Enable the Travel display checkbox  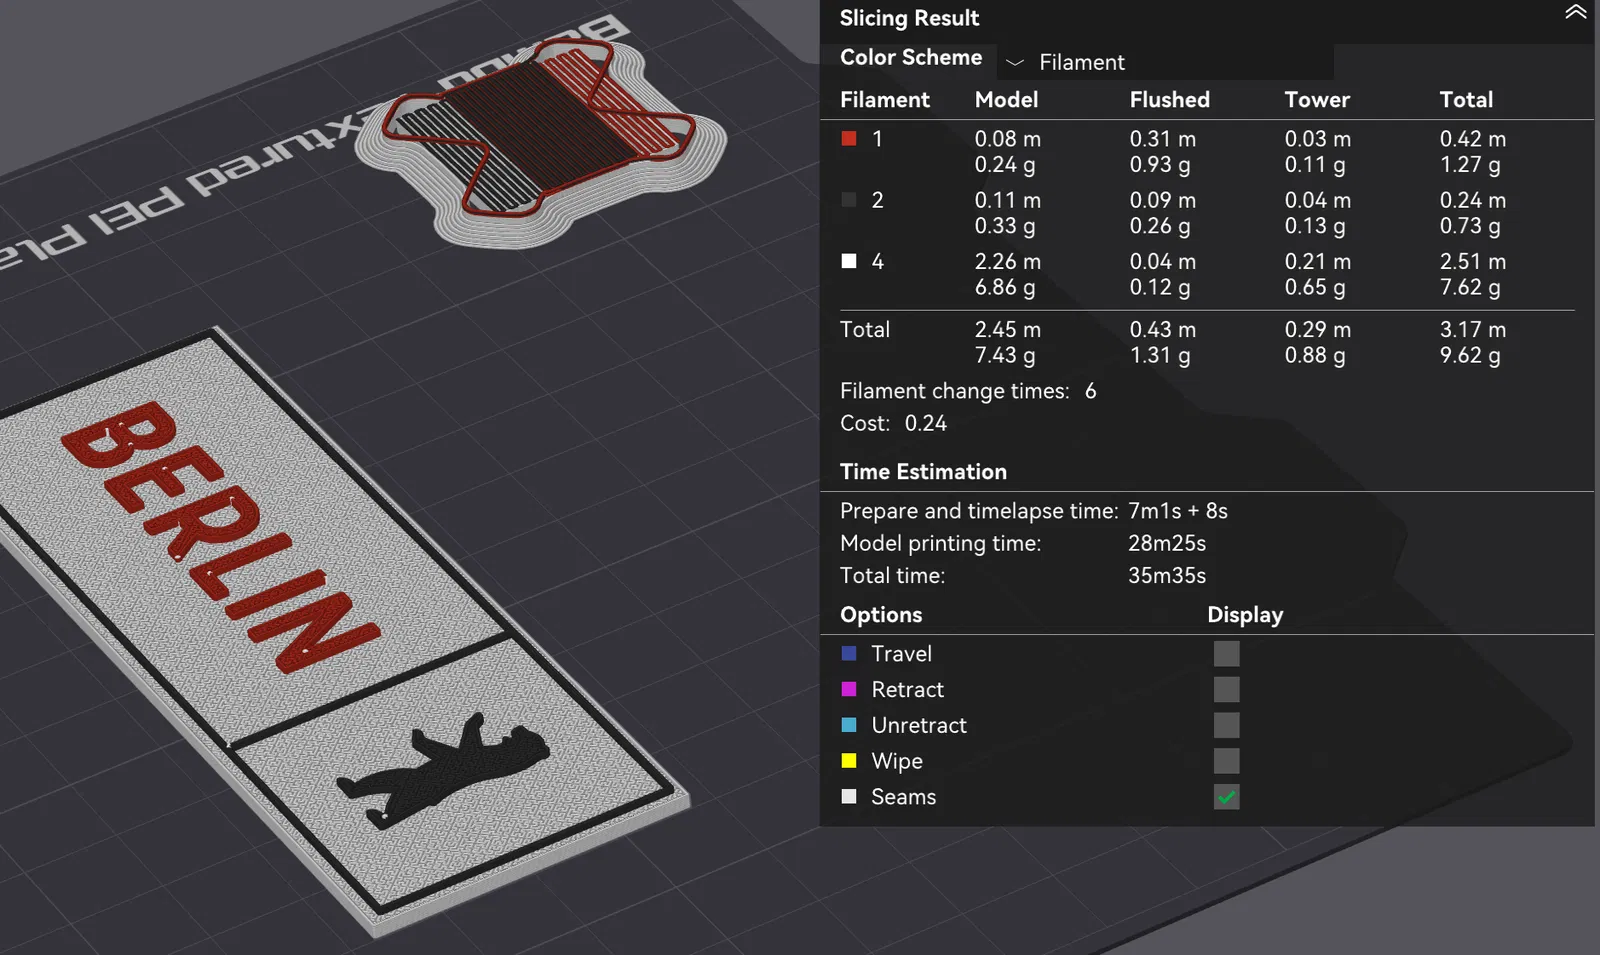1226,654
